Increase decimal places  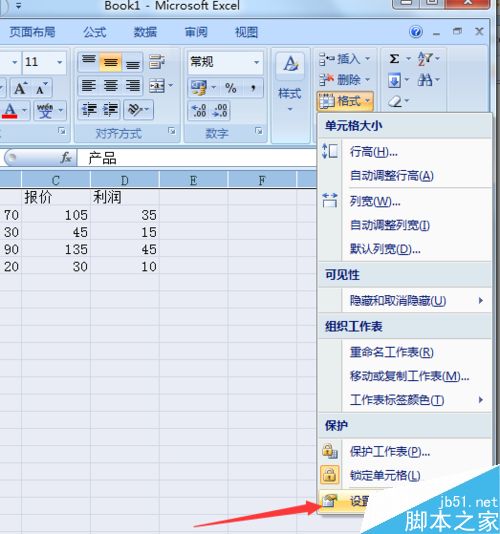click(x=199, y=110)
